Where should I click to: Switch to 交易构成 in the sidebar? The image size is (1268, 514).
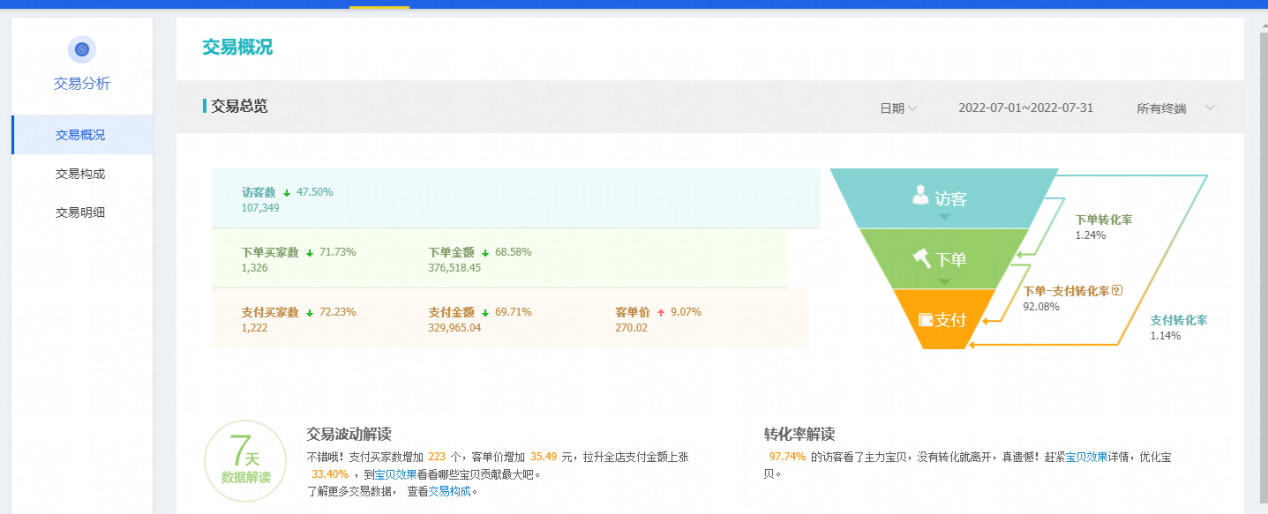pyautogui.click(x=80, y=174)
